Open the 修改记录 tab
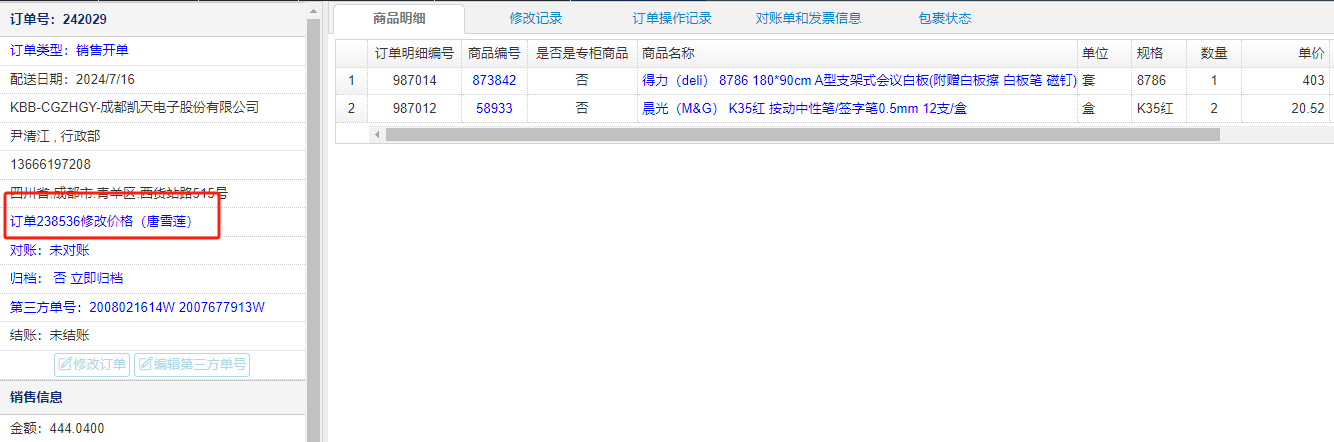The image size is (1334, 442). pos(536,18)
